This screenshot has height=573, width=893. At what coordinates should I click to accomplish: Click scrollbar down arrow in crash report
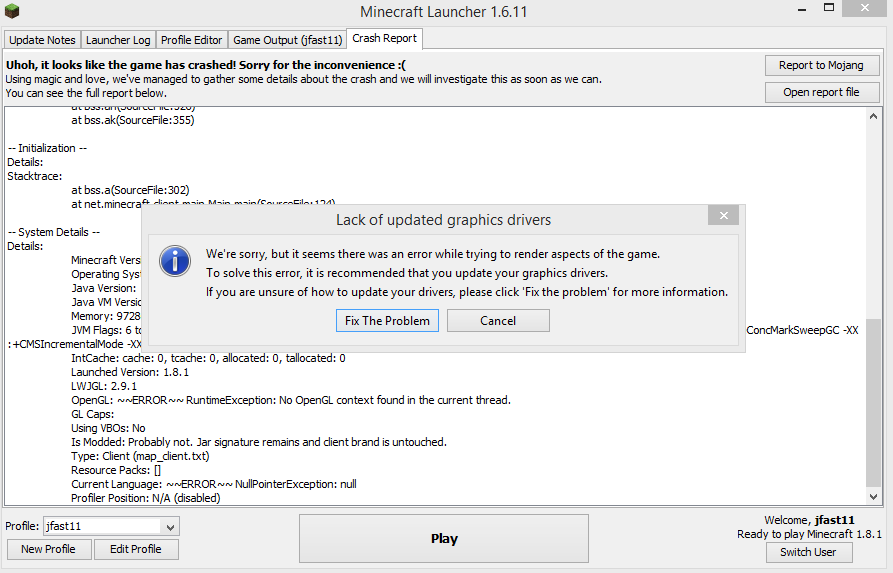click(873, 497)
